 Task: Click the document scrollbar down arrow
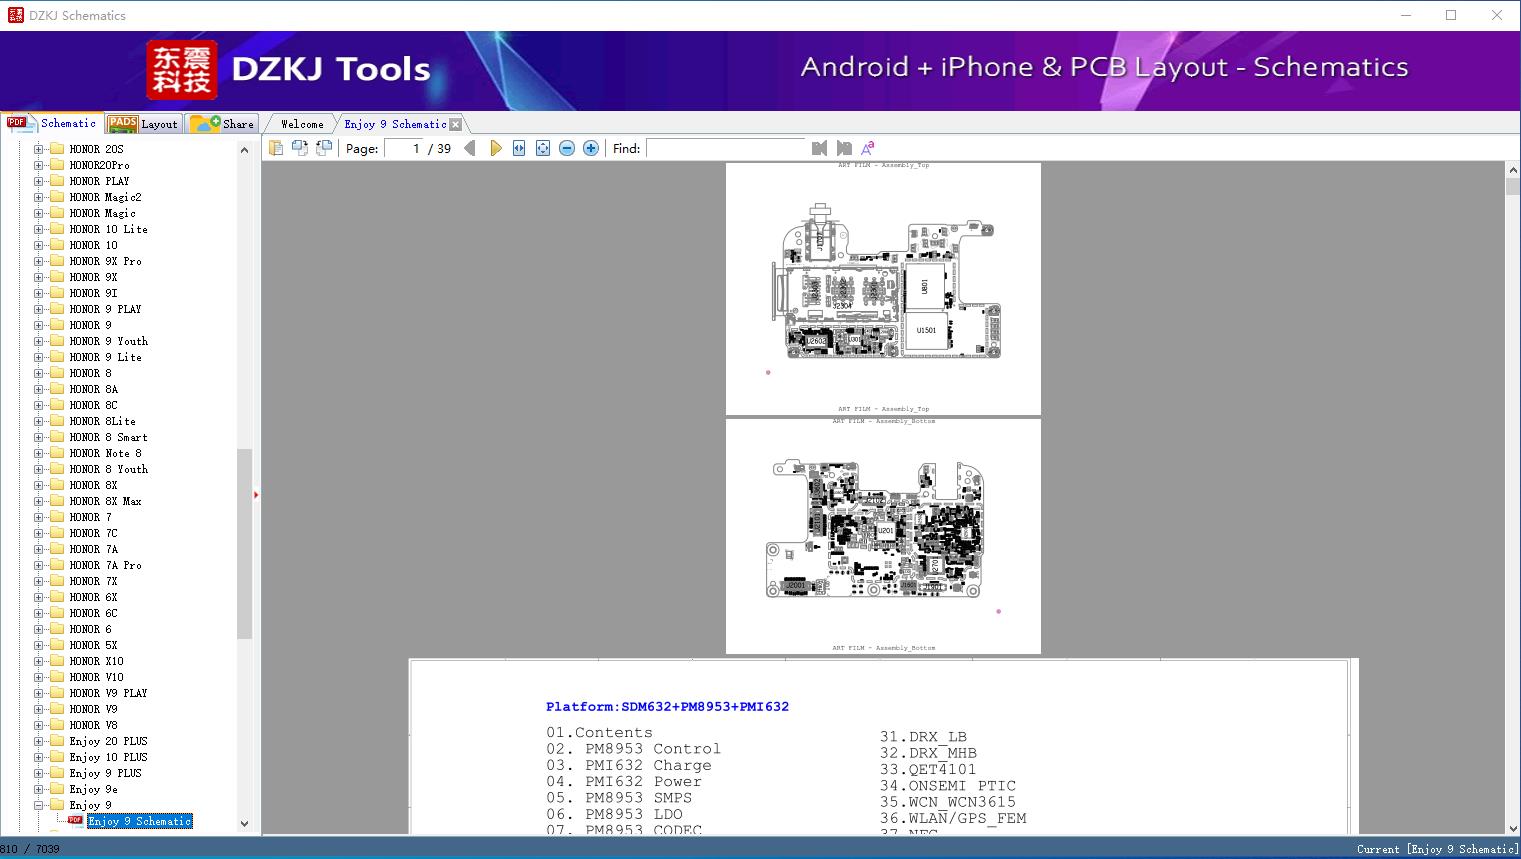[x=1513, y=828]
